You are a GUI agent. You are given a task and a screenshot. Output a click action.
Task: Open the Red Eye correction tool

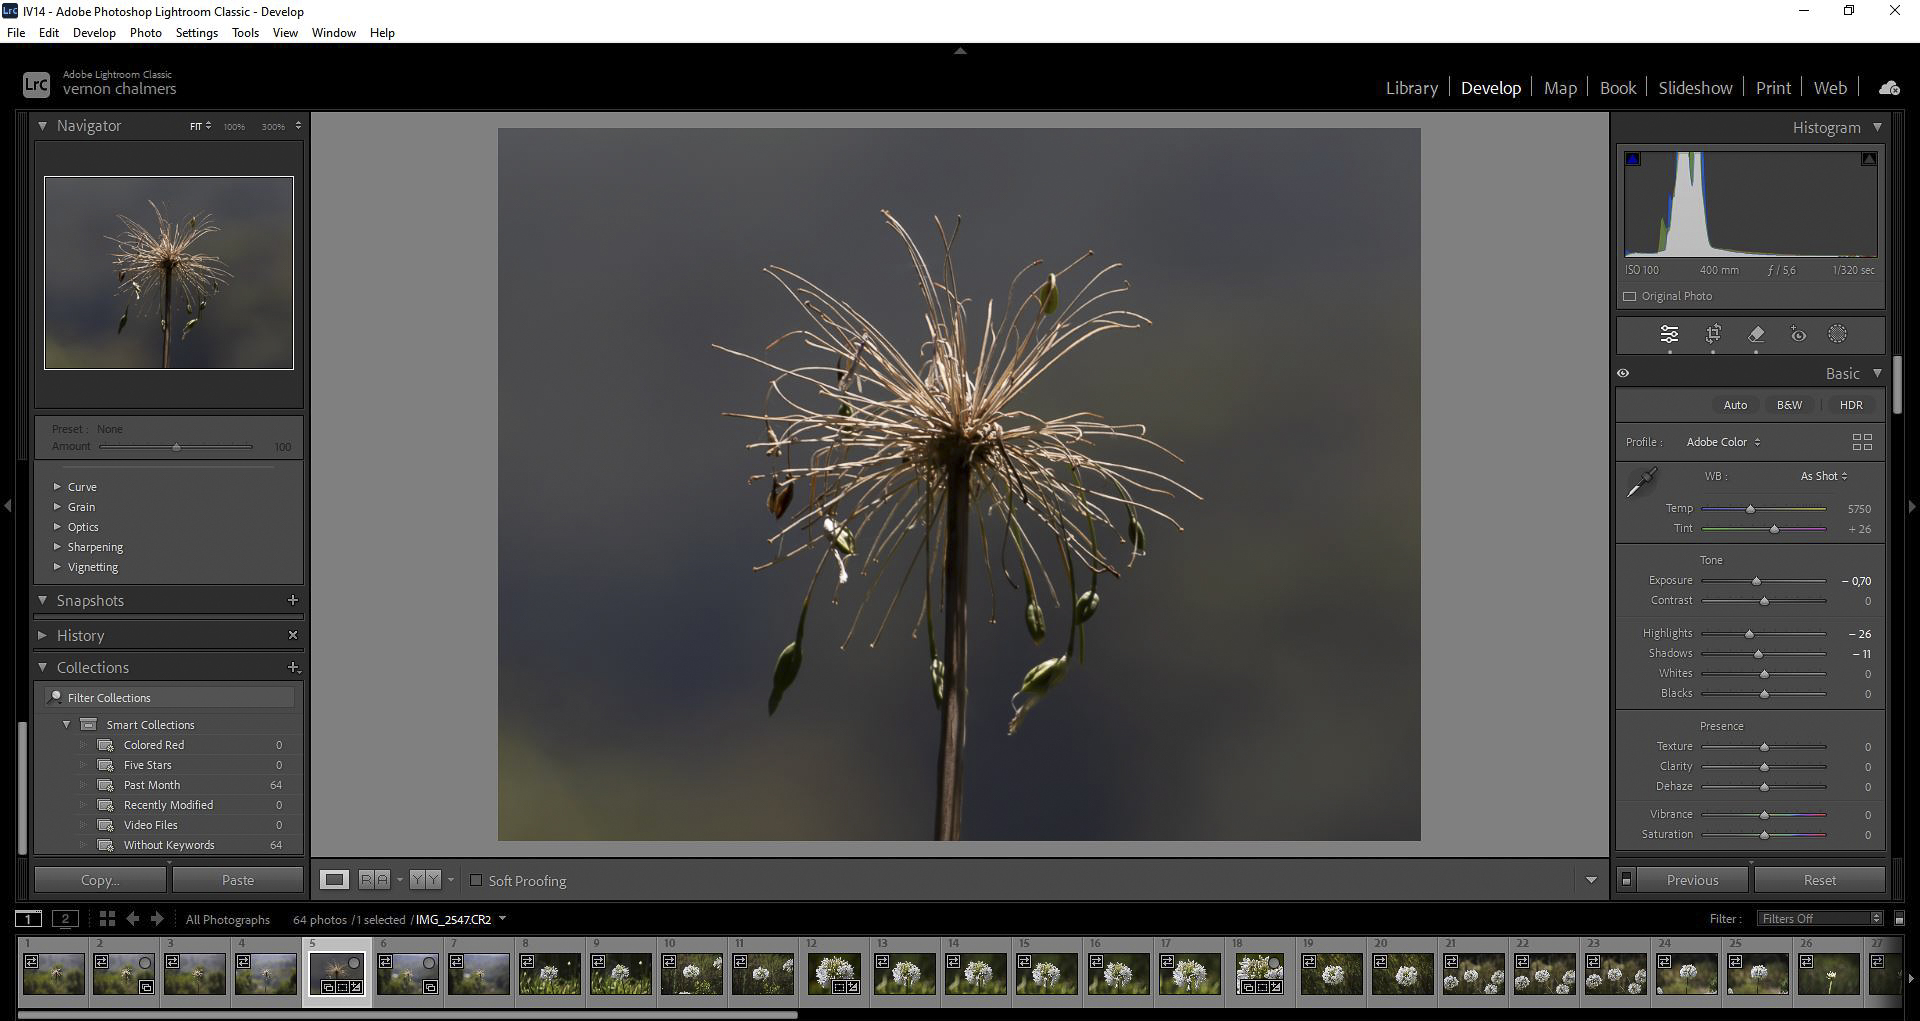(x=1798, y=334)
